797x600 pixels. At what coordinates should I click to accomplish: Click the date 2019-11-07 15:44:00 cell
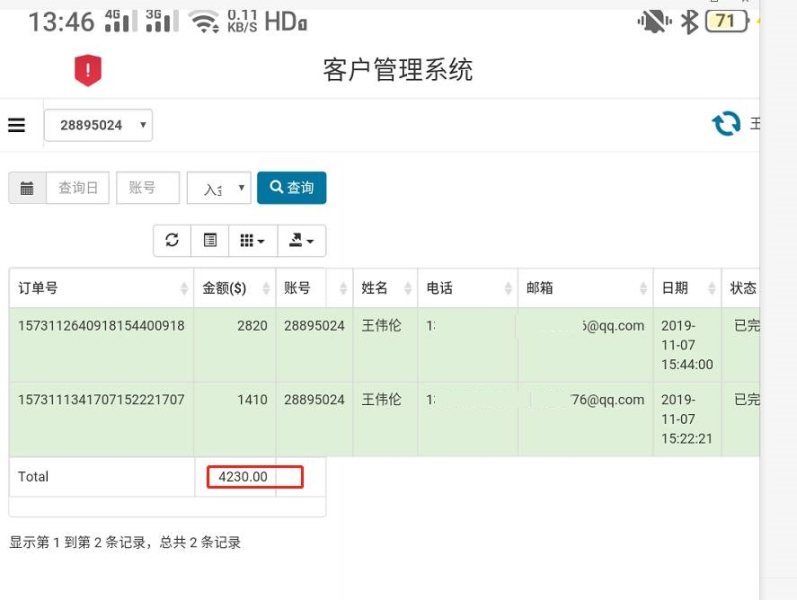[687, 345]
